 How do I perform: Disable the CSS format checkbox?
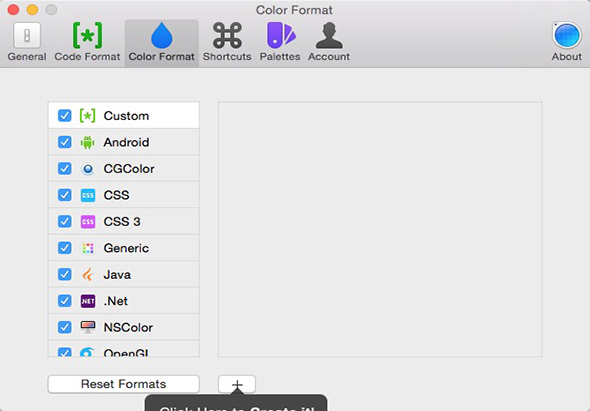[65, 195]
